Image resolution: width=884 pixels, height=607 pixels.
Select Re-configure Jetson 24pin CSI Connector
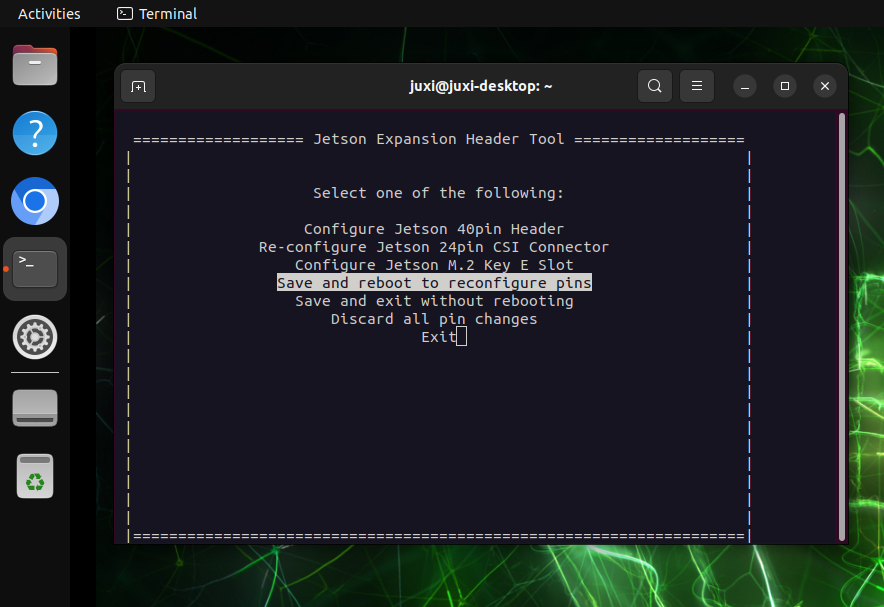tap(434, 247)
